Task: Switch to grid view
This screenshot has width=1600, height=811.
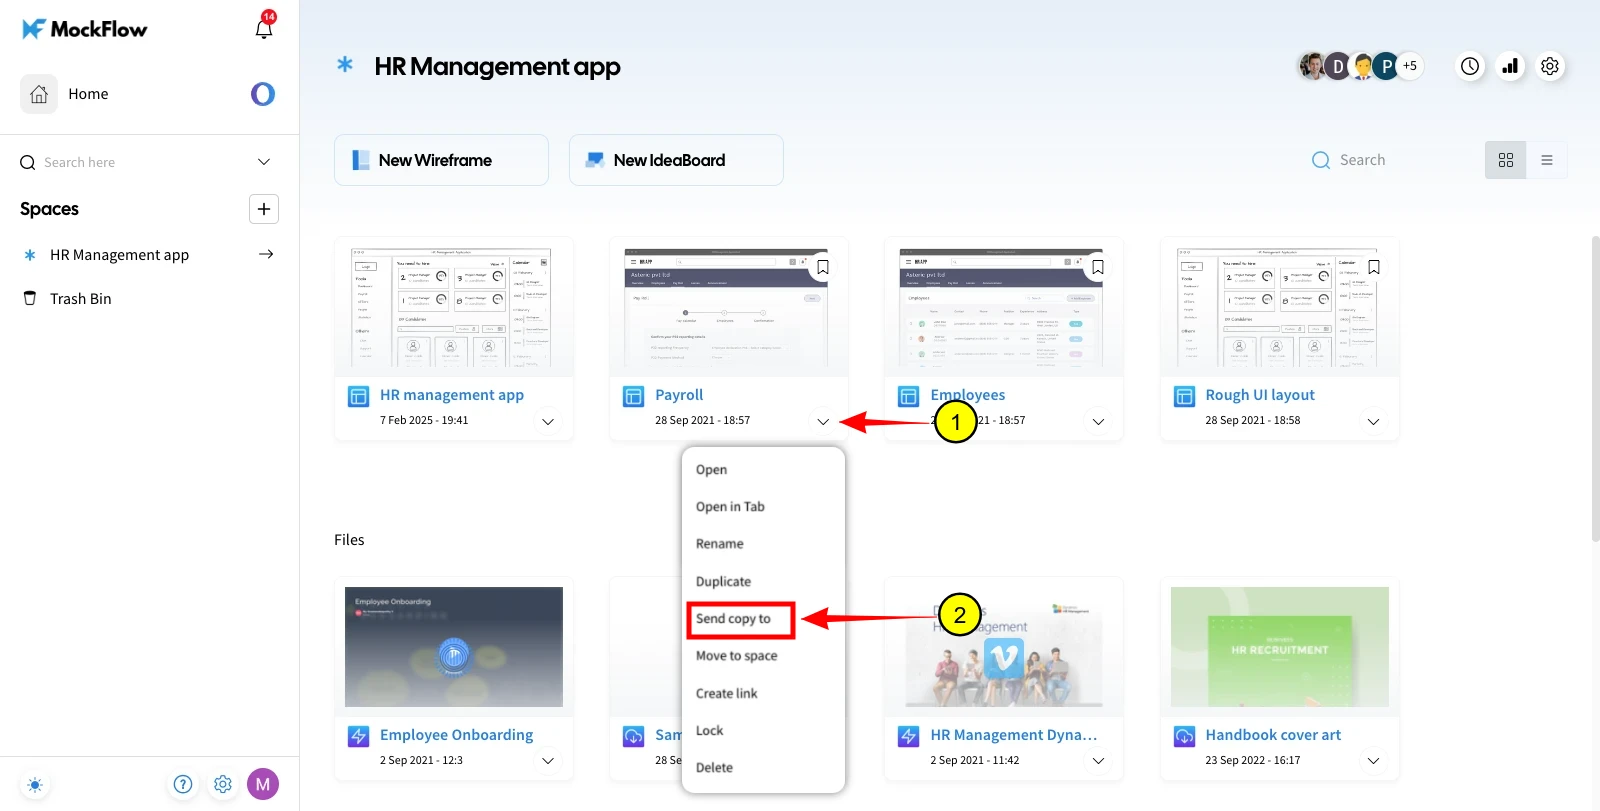Action: tap(1506, 160)
